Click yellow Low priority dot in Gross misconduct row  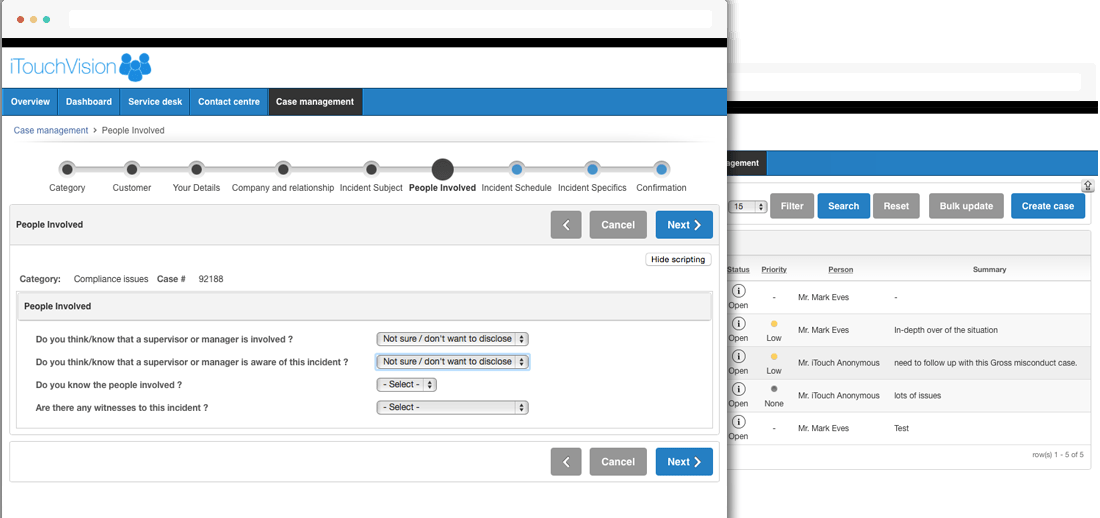[774, 357]
